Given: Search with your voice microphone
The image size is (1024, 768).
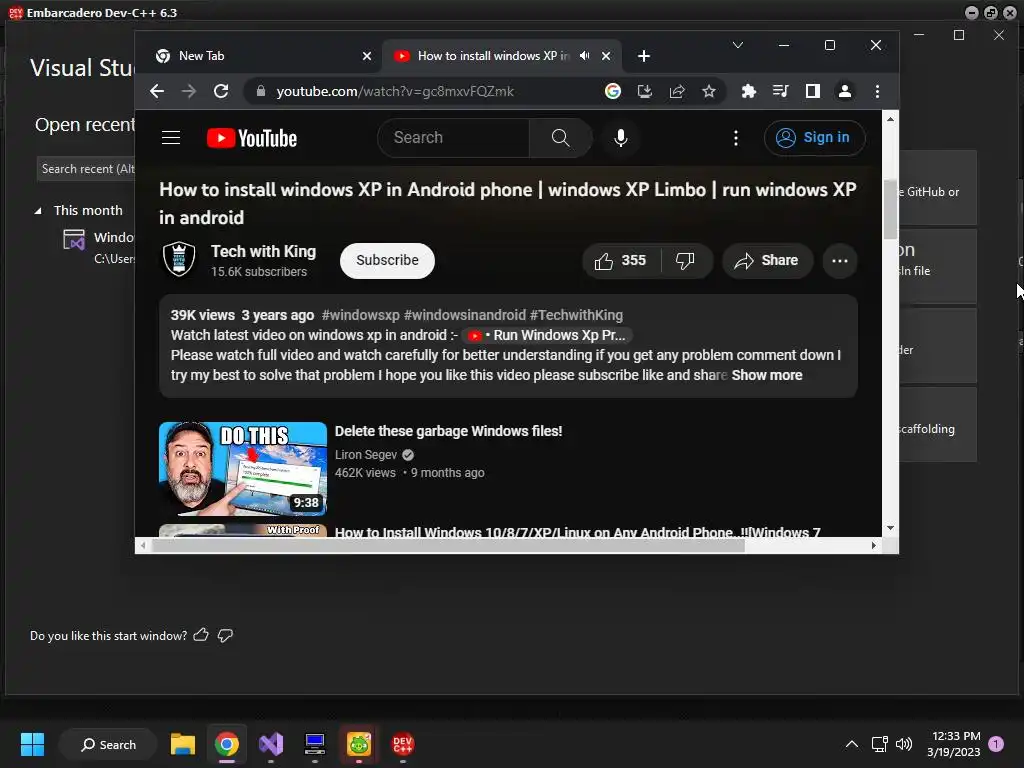Looking at the screenshot, I should coord(621,138).
